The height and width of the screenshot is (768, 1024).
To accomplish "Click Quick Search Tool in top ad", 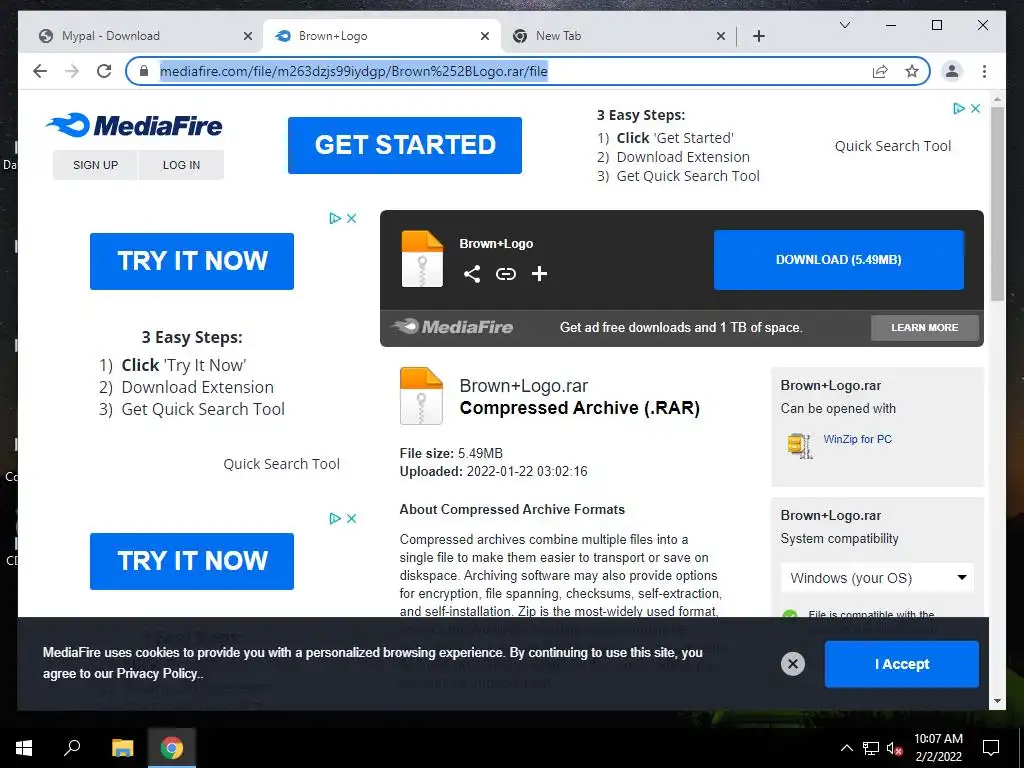I will tap(893, 146).
